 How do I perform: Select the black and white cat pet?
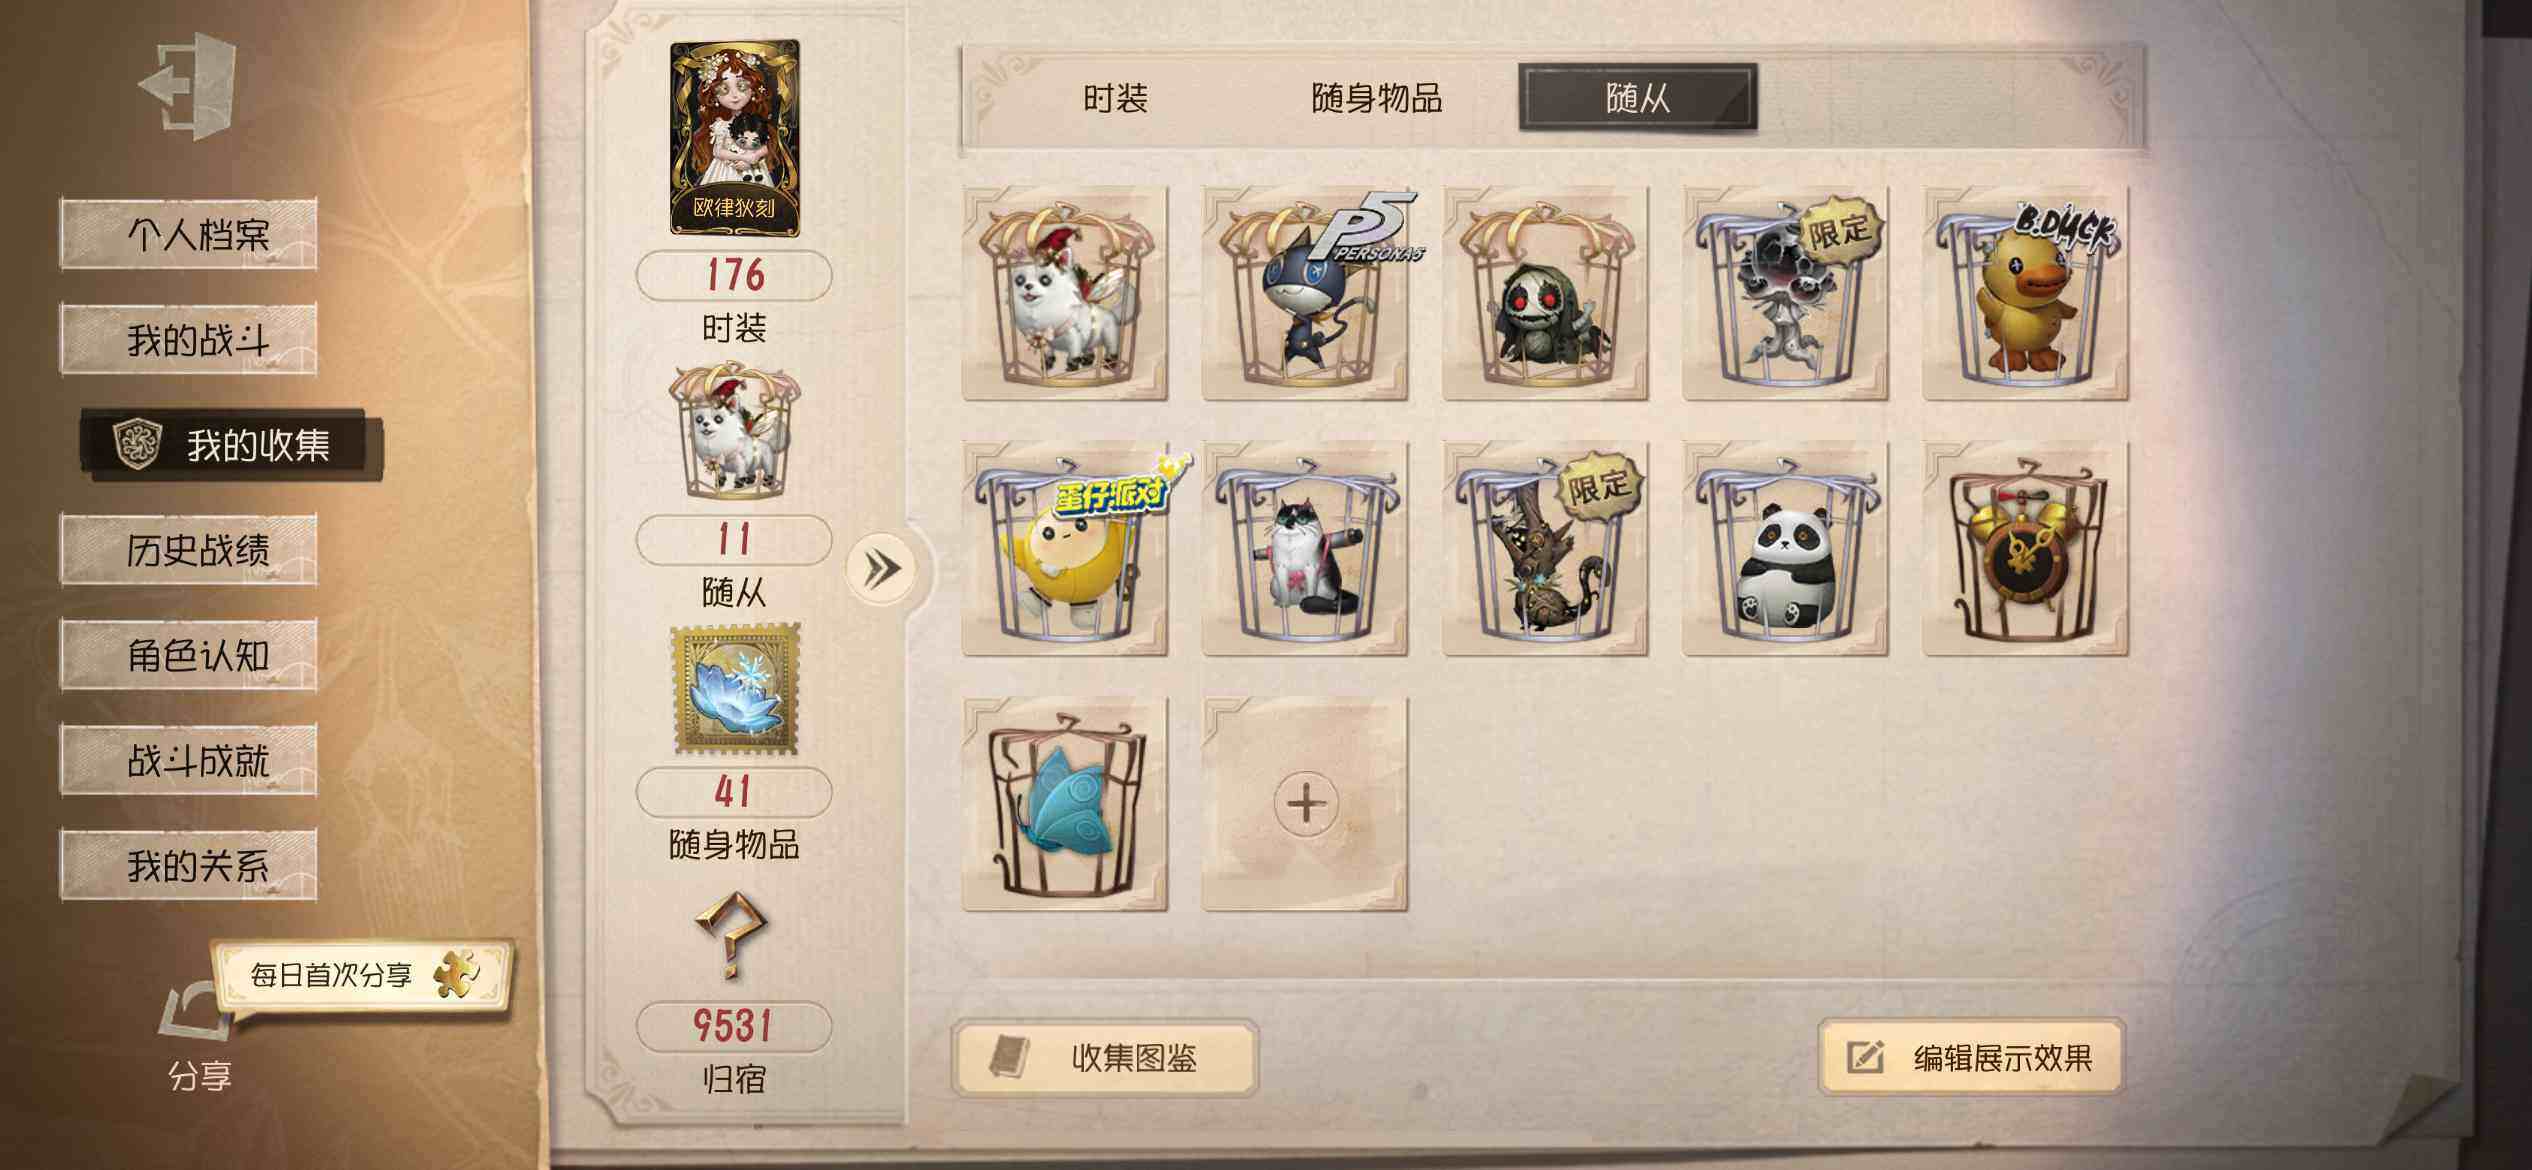1305,549
